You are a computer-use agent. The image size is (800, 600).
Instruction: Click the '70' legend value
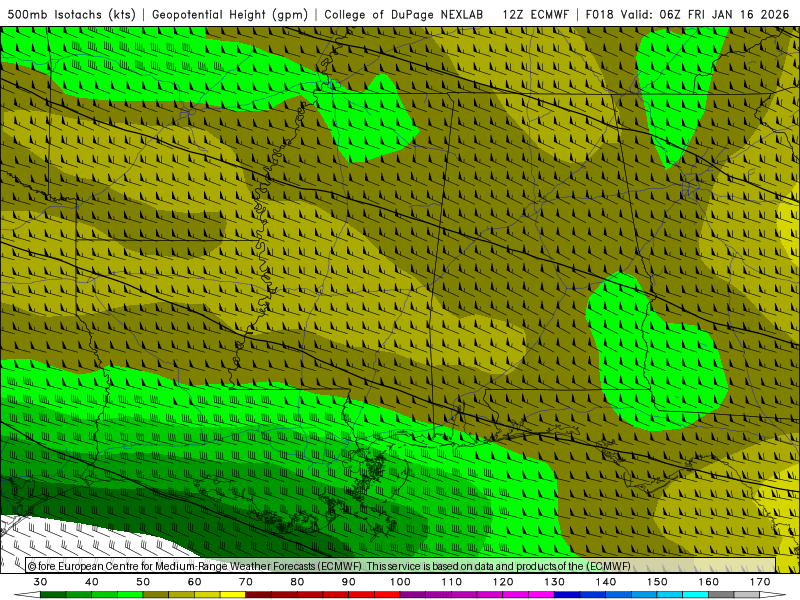[246, 582]
